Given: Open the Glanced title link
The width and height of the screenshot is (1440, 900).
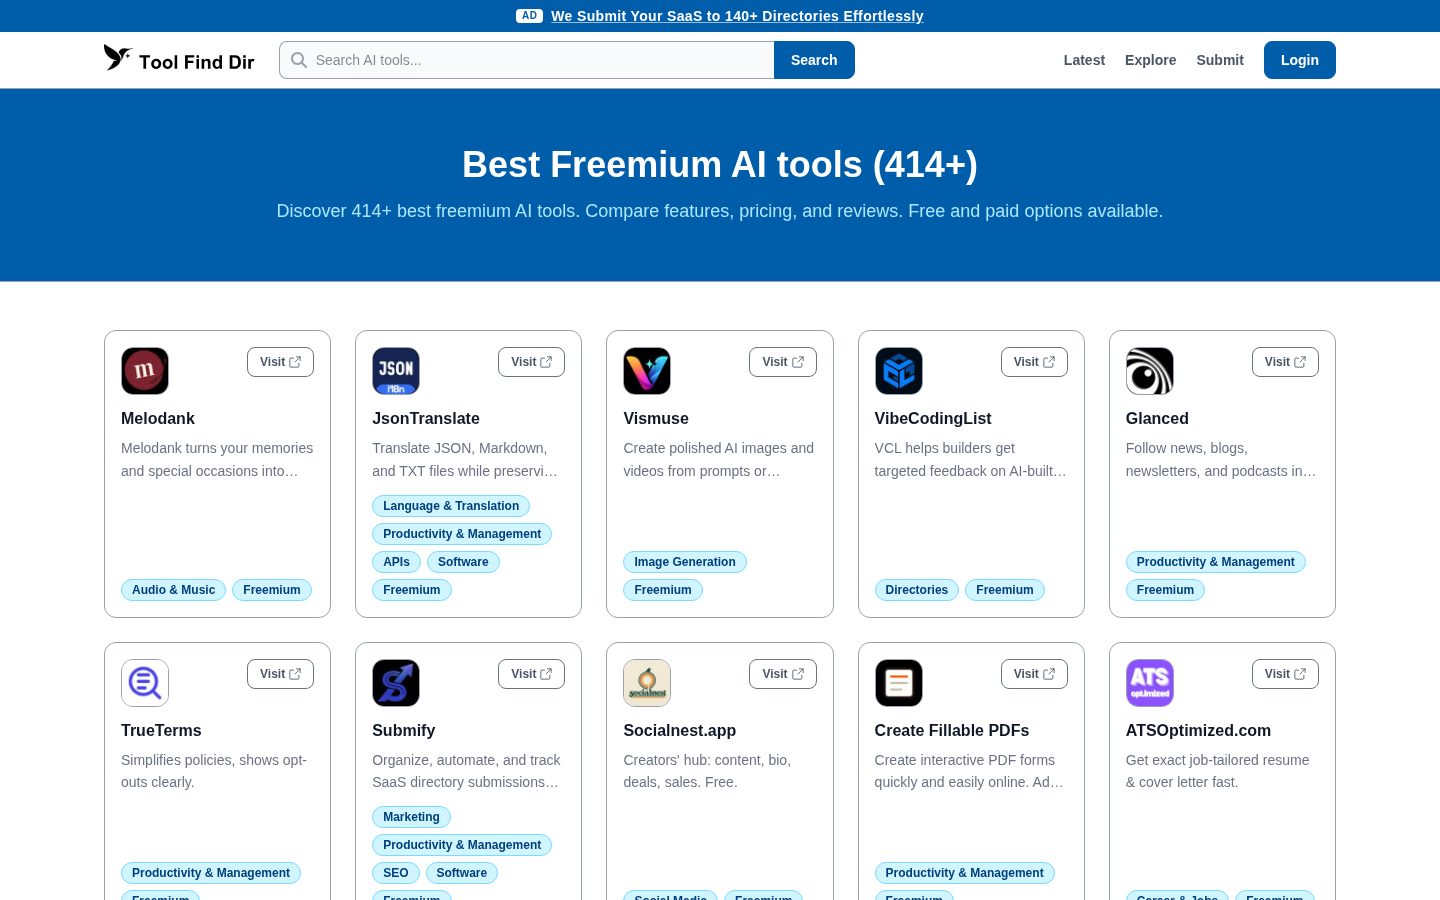Looking at the screenshot, I should coord(1157,418).
